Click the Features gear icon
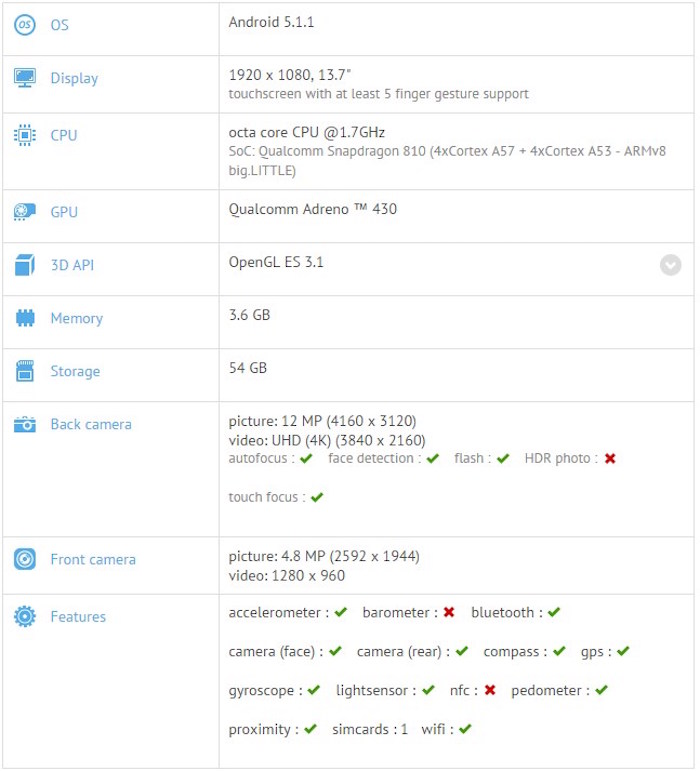The width and height of the screenshot is (700, 771). tap(25, 617)
